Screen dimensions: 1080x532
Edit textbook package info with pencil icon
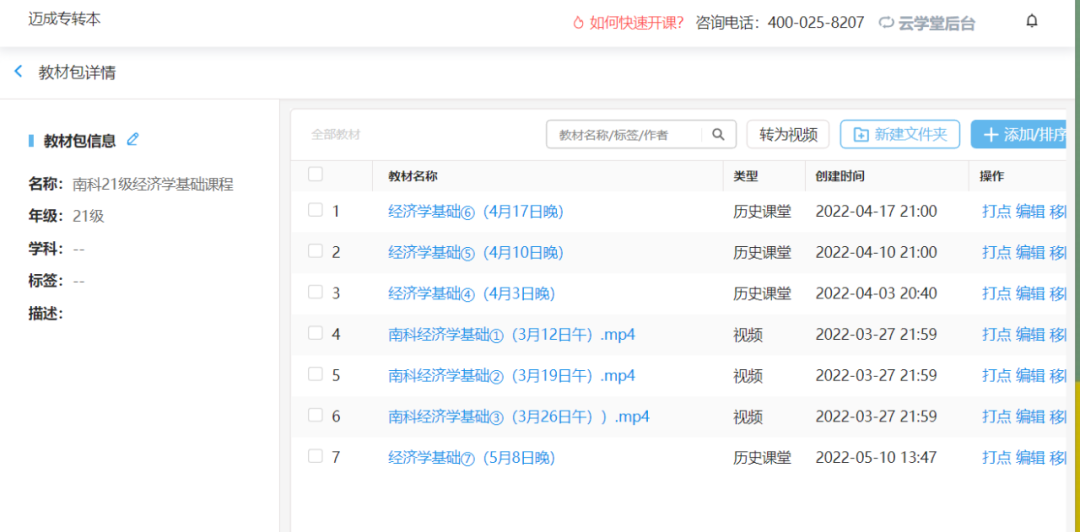click(x=133, y=140)
